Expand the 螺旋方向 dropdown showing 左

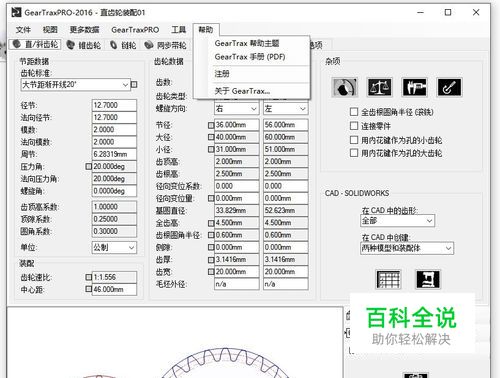[x=285, y=109]
